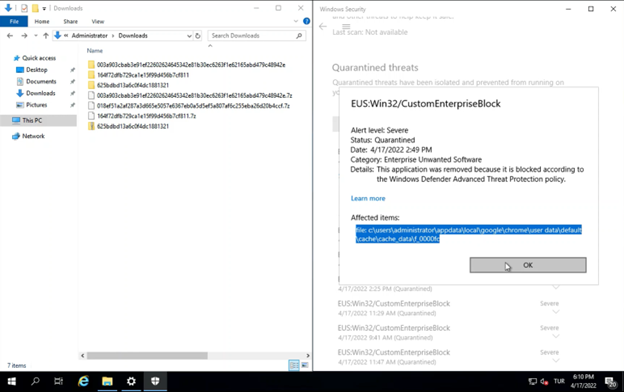Open Windows Security from taskbar

coord(155,382)
